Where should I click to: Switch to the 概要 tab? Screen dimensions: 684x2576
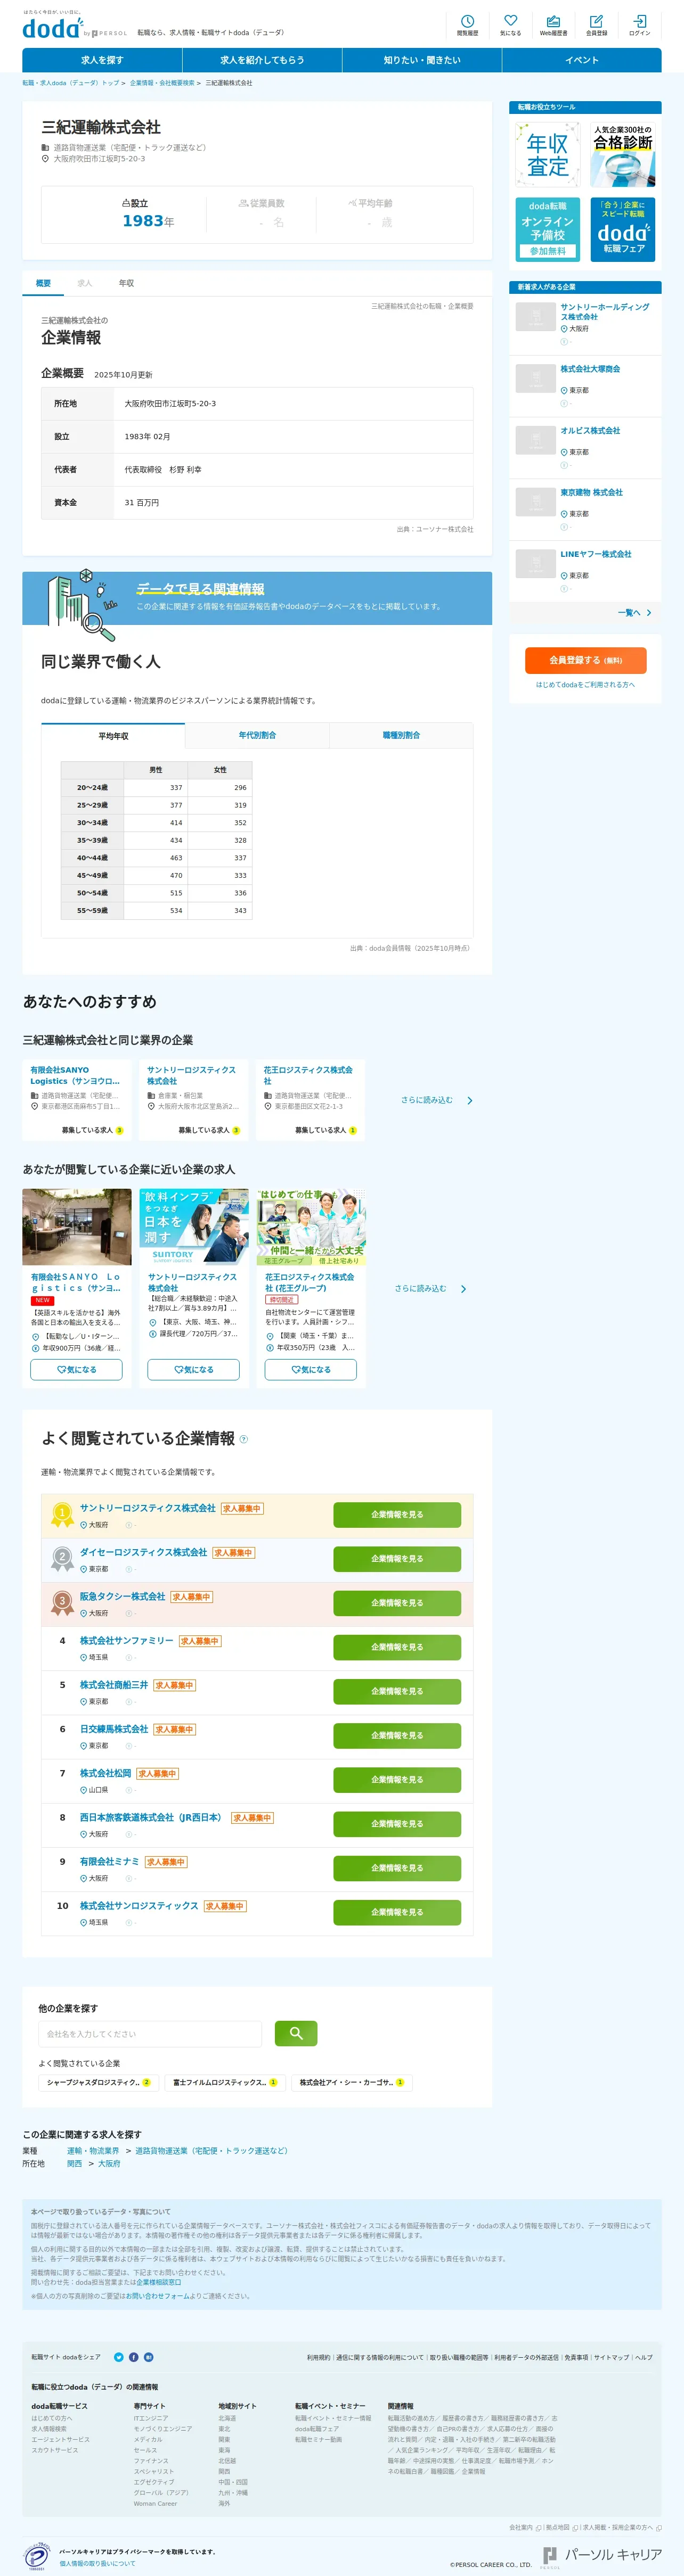tap(43, 284)
